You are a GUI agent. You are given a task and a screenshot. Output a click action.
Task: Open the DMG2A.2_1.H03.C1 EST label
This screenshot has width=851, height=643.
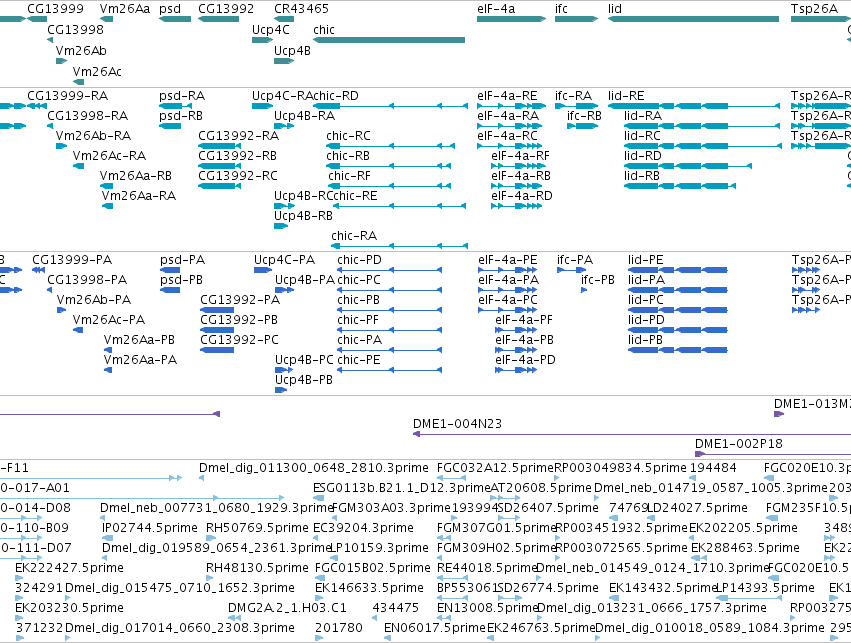coord(287,608)
